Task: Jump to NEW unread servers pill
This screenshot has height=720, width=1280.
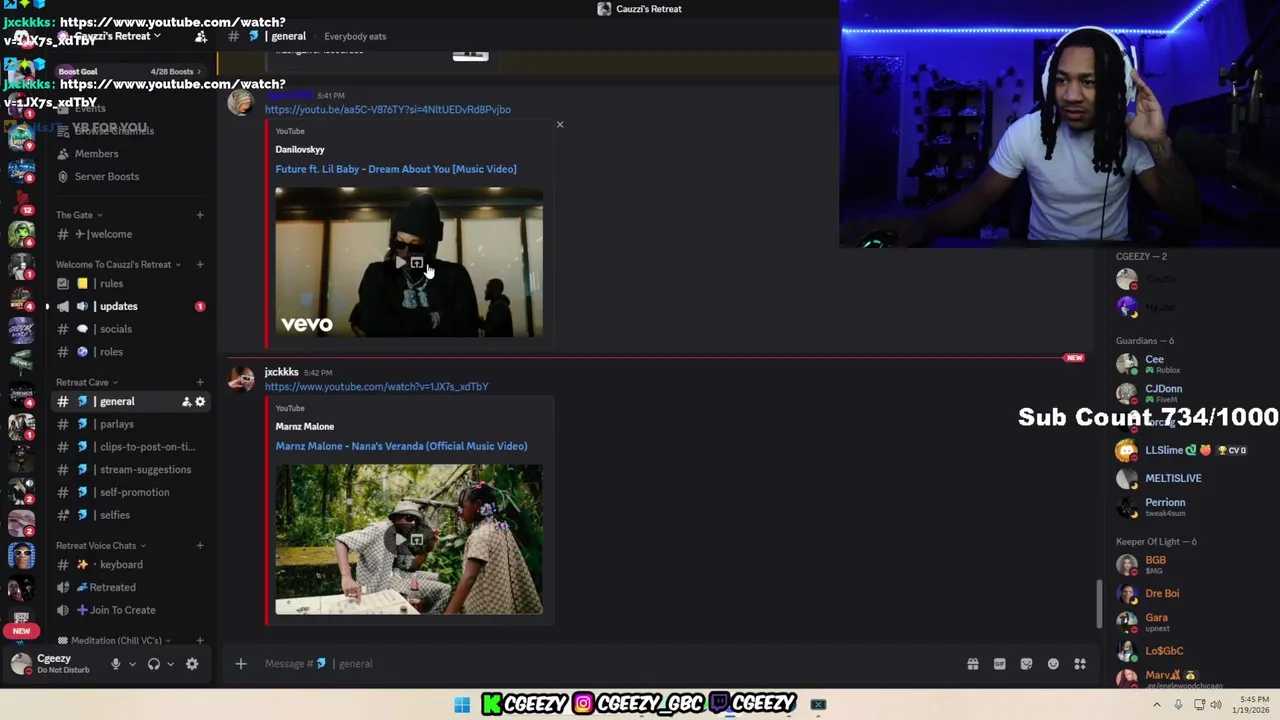Action: pyautogui.click(x=21, y=631)
